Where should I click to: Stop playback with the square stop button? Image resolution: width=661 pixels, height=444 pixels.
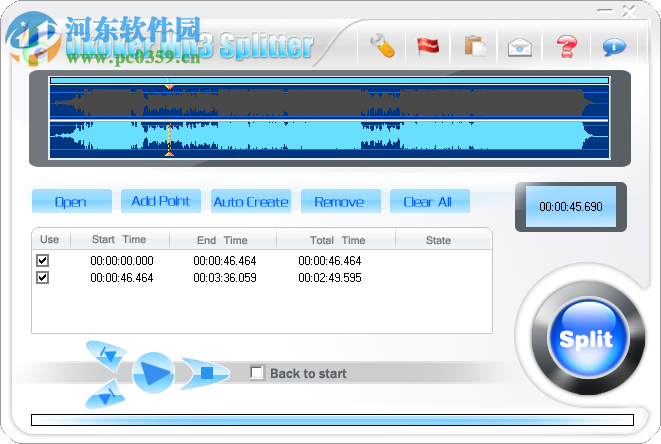click(x=205, y=373)
